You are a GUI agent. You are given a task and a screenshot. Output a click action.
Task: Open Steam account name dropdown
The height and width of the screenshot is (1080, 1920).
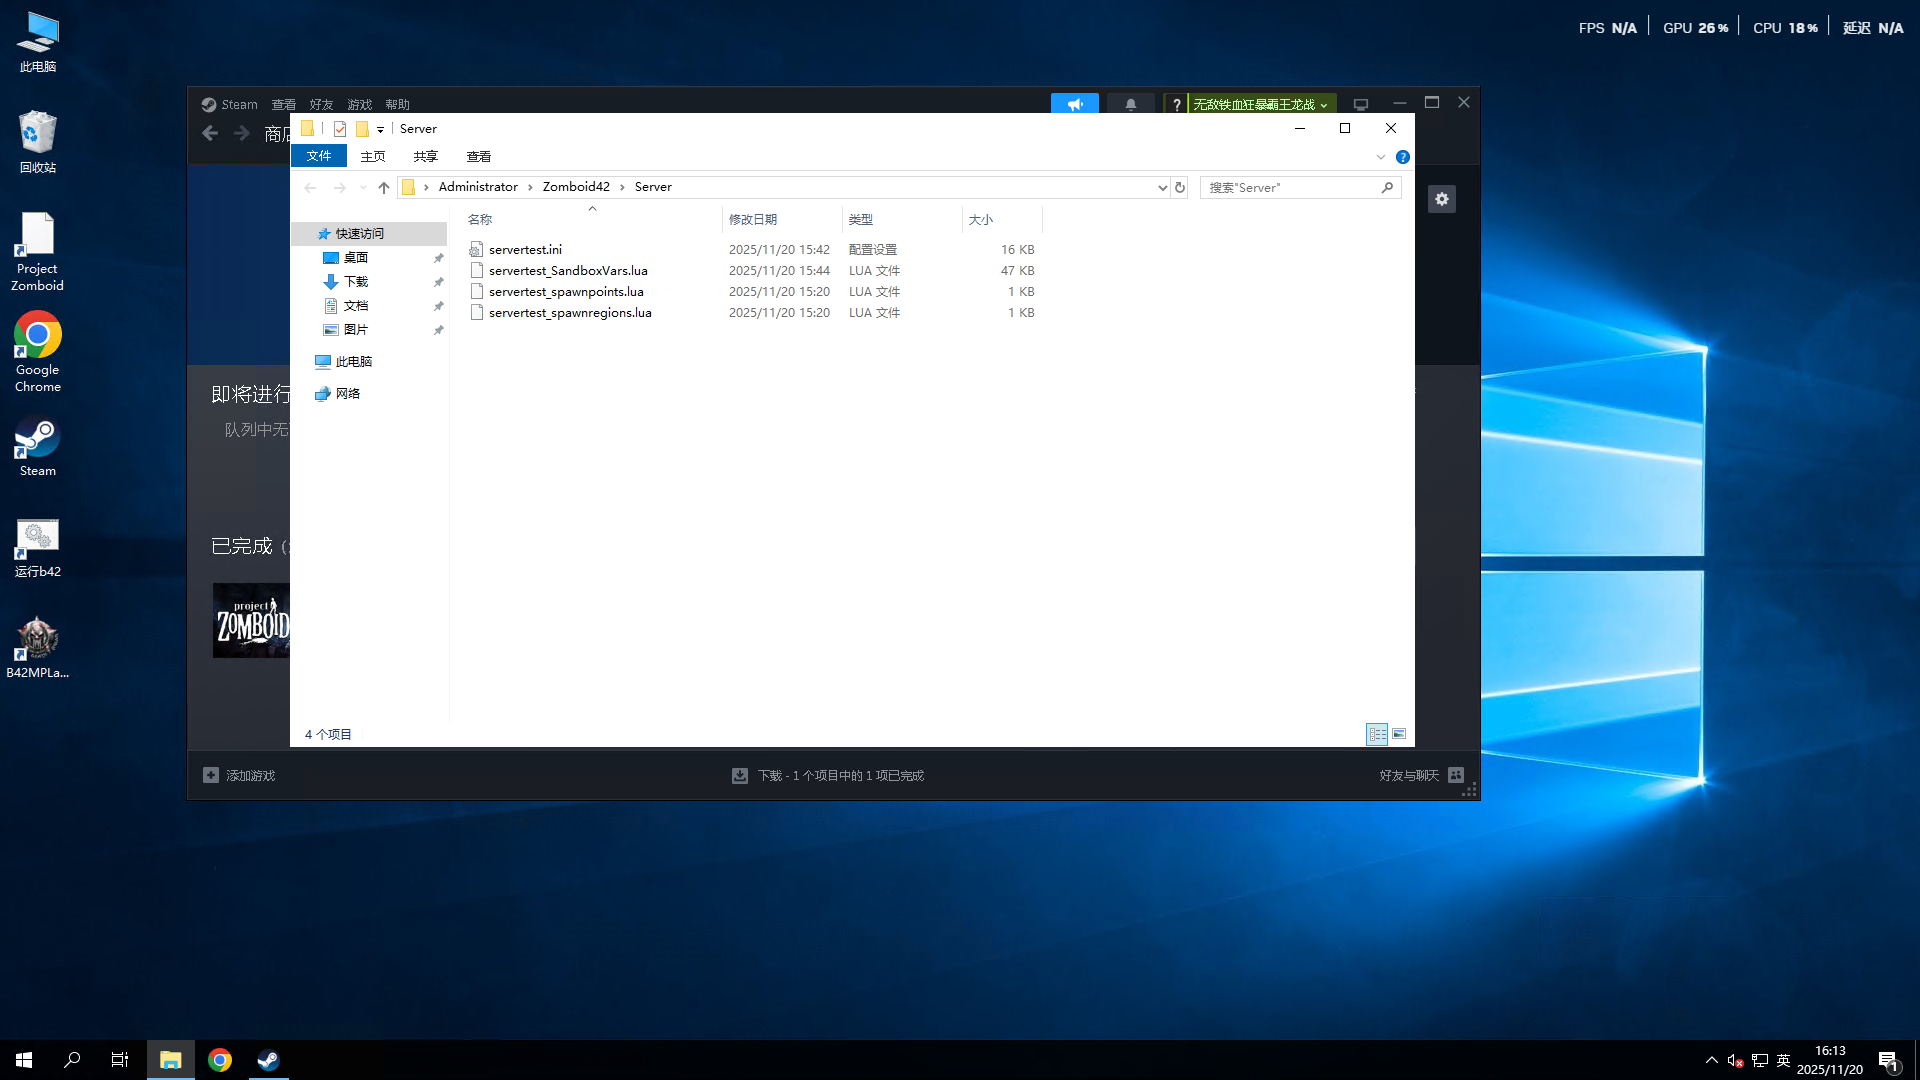point(1260,104)
